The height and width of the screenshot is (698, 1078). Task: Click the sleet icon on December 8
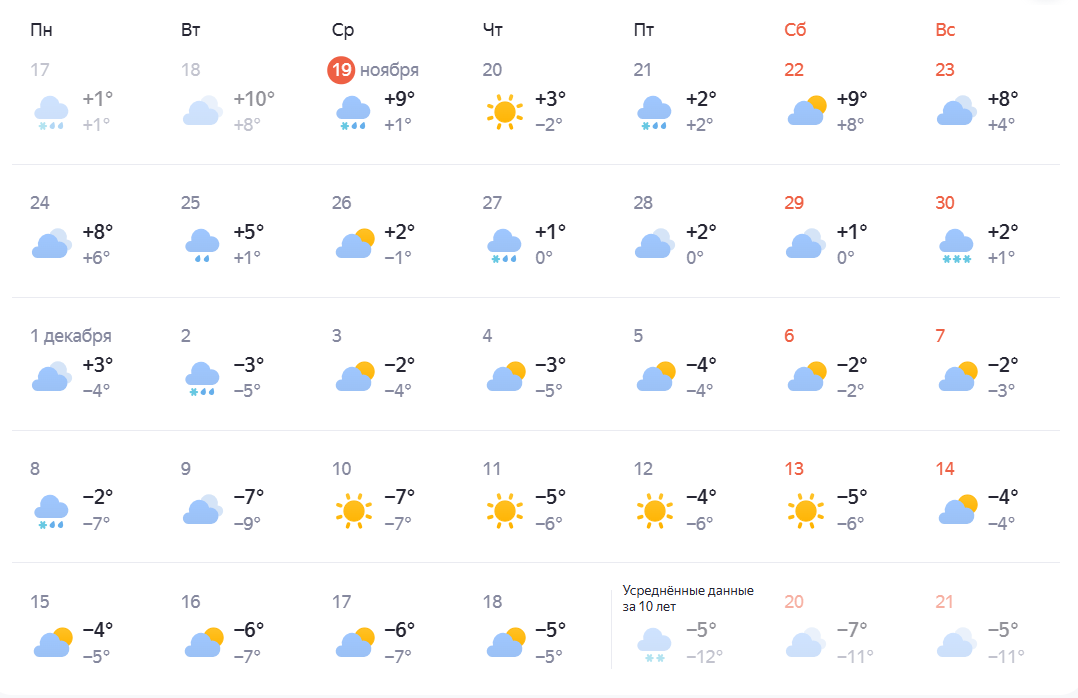click(x=52, y=511)
